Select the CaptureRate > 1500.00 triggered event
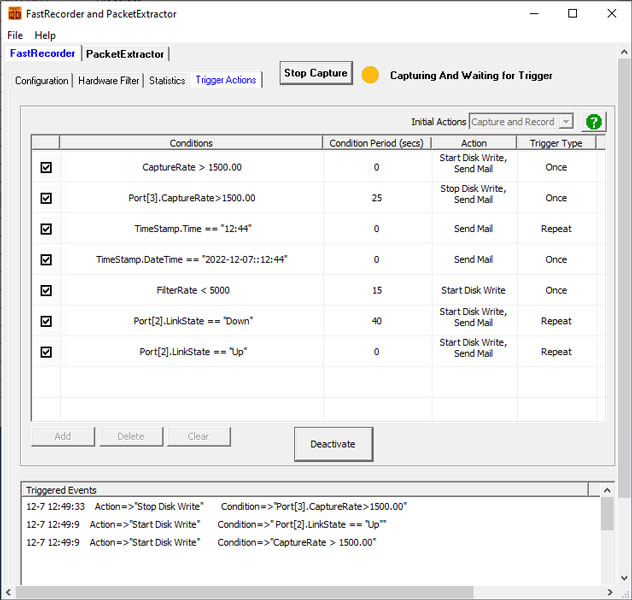The image size is (632, 600). coord(201,542)
